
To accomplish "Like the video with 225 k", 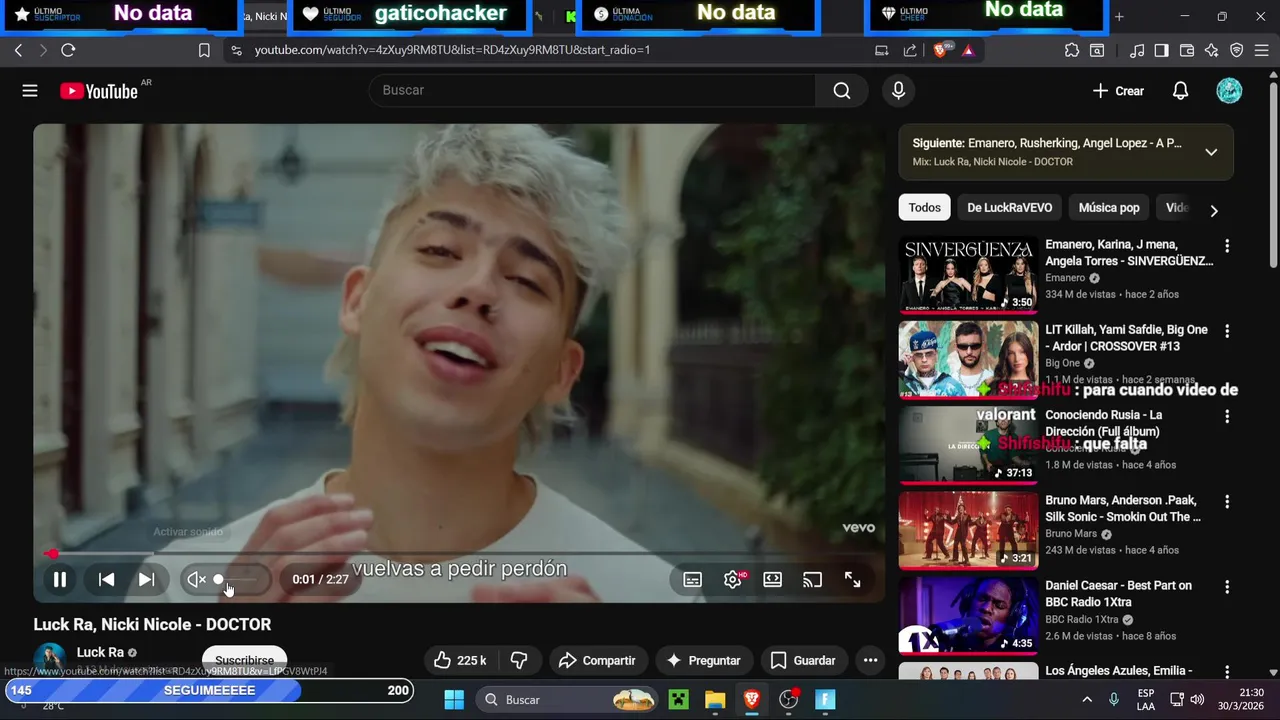I will tap(460, 660).
